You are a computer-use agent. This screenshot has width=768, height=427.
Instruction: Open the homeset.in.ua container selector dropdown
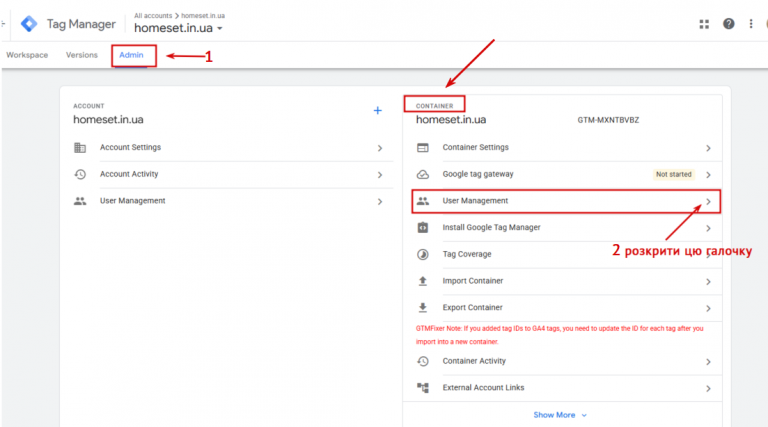pyautogui.click(x=178, y=28)
